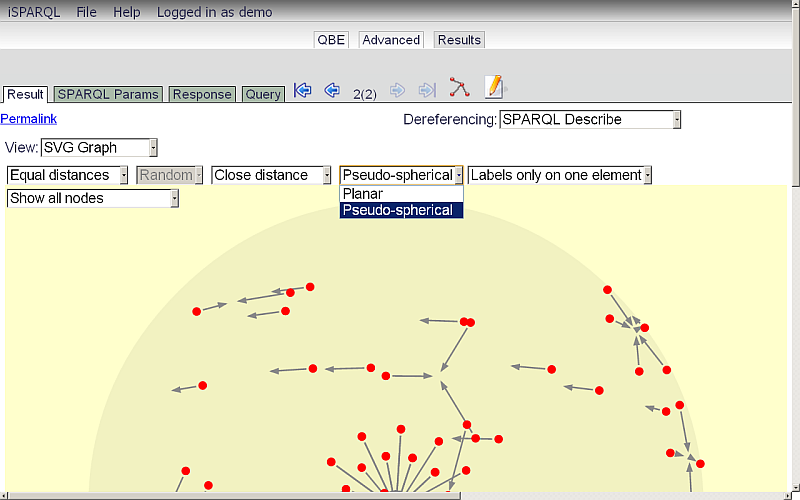The width and height of the screenshot is (800, 500).
Task: Click the disabled last page arrow
Action: [427, 91]
